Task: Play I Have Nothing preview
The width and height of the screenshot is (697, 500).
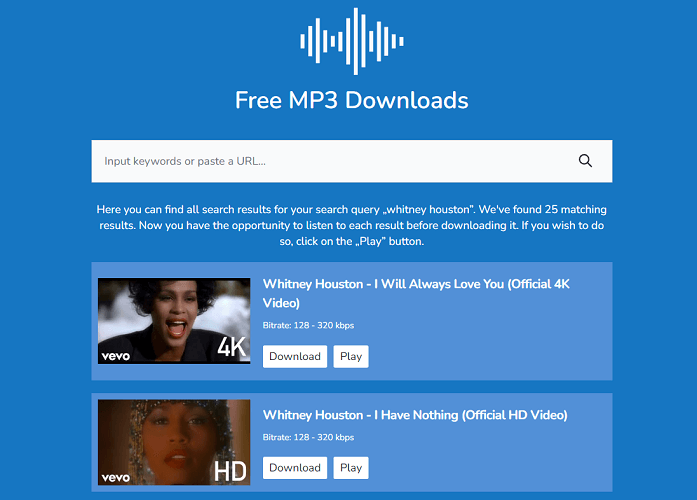Action: [351, 468]
